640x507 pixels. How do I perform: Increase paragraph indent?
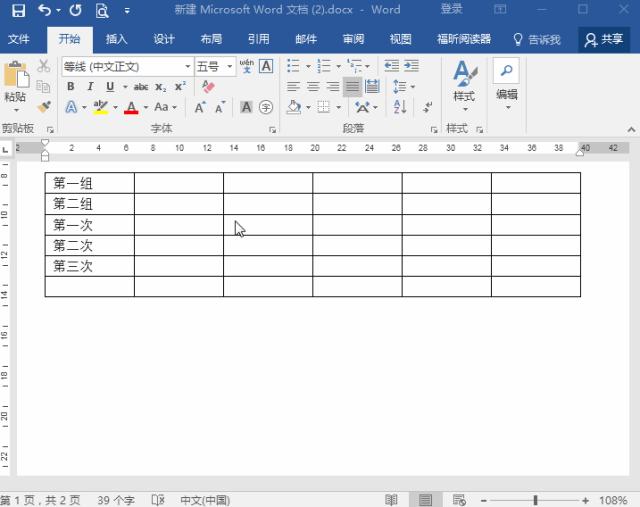point(411,65)
